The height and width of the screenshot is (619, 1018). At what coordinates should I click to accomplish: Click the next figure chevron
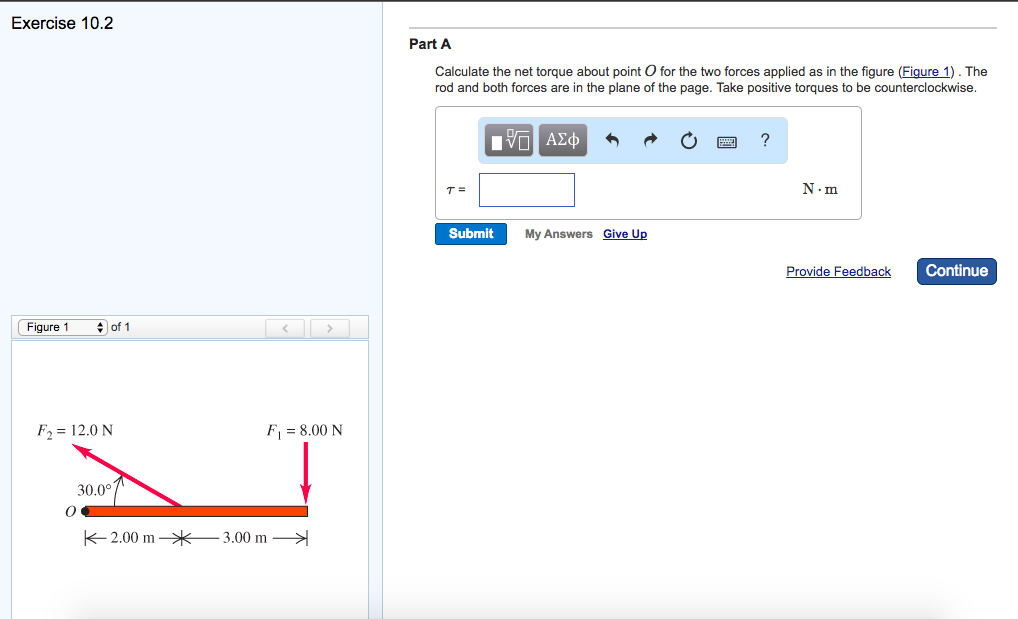tap(329, 327)
